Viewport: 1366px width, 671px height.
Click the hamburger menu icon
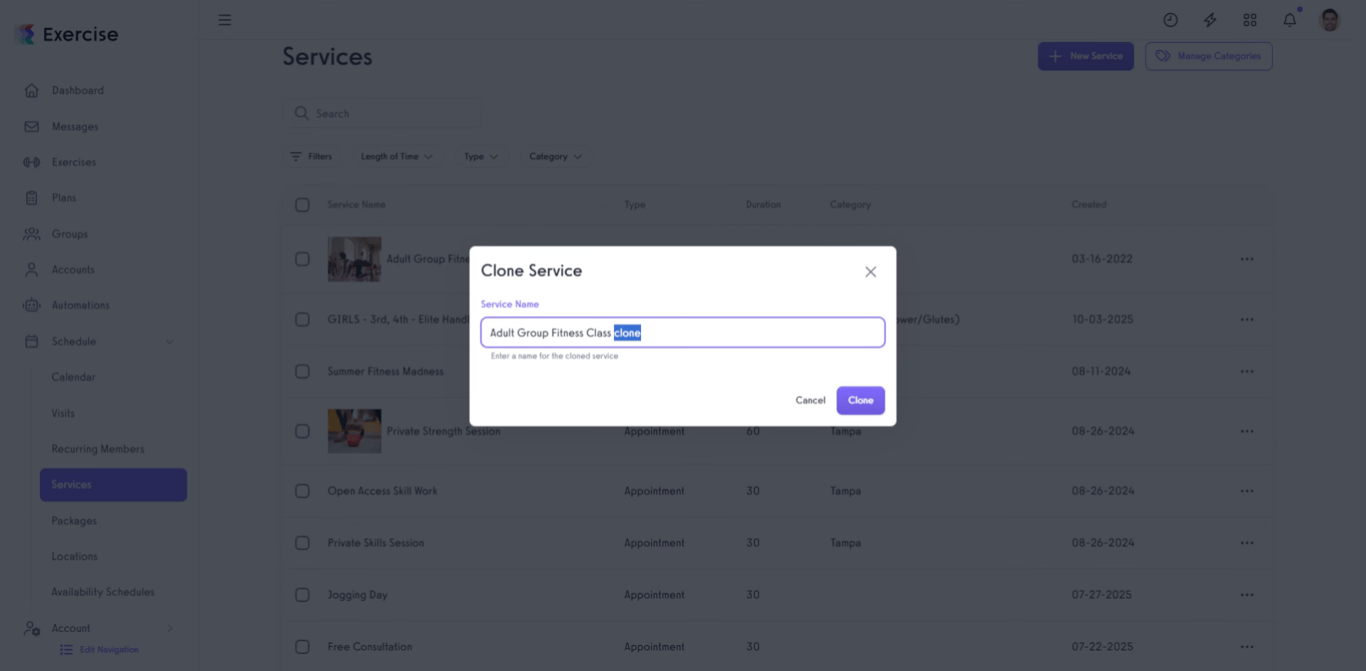[x=225, y=18]
